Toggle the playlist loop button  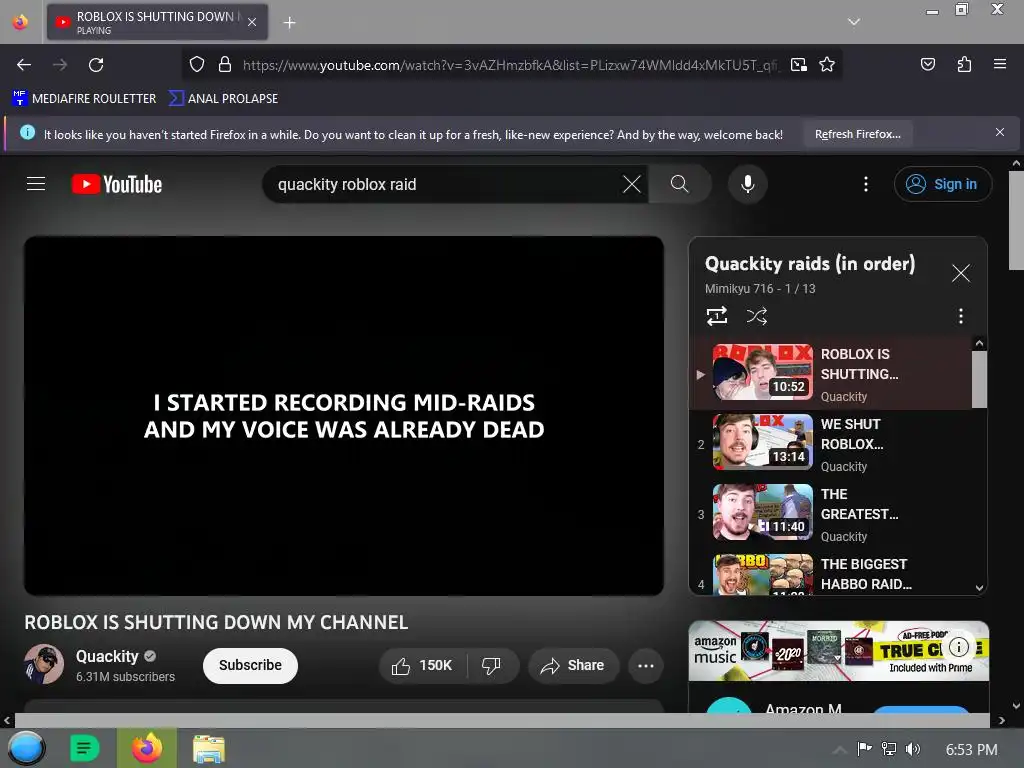[716, 316]
